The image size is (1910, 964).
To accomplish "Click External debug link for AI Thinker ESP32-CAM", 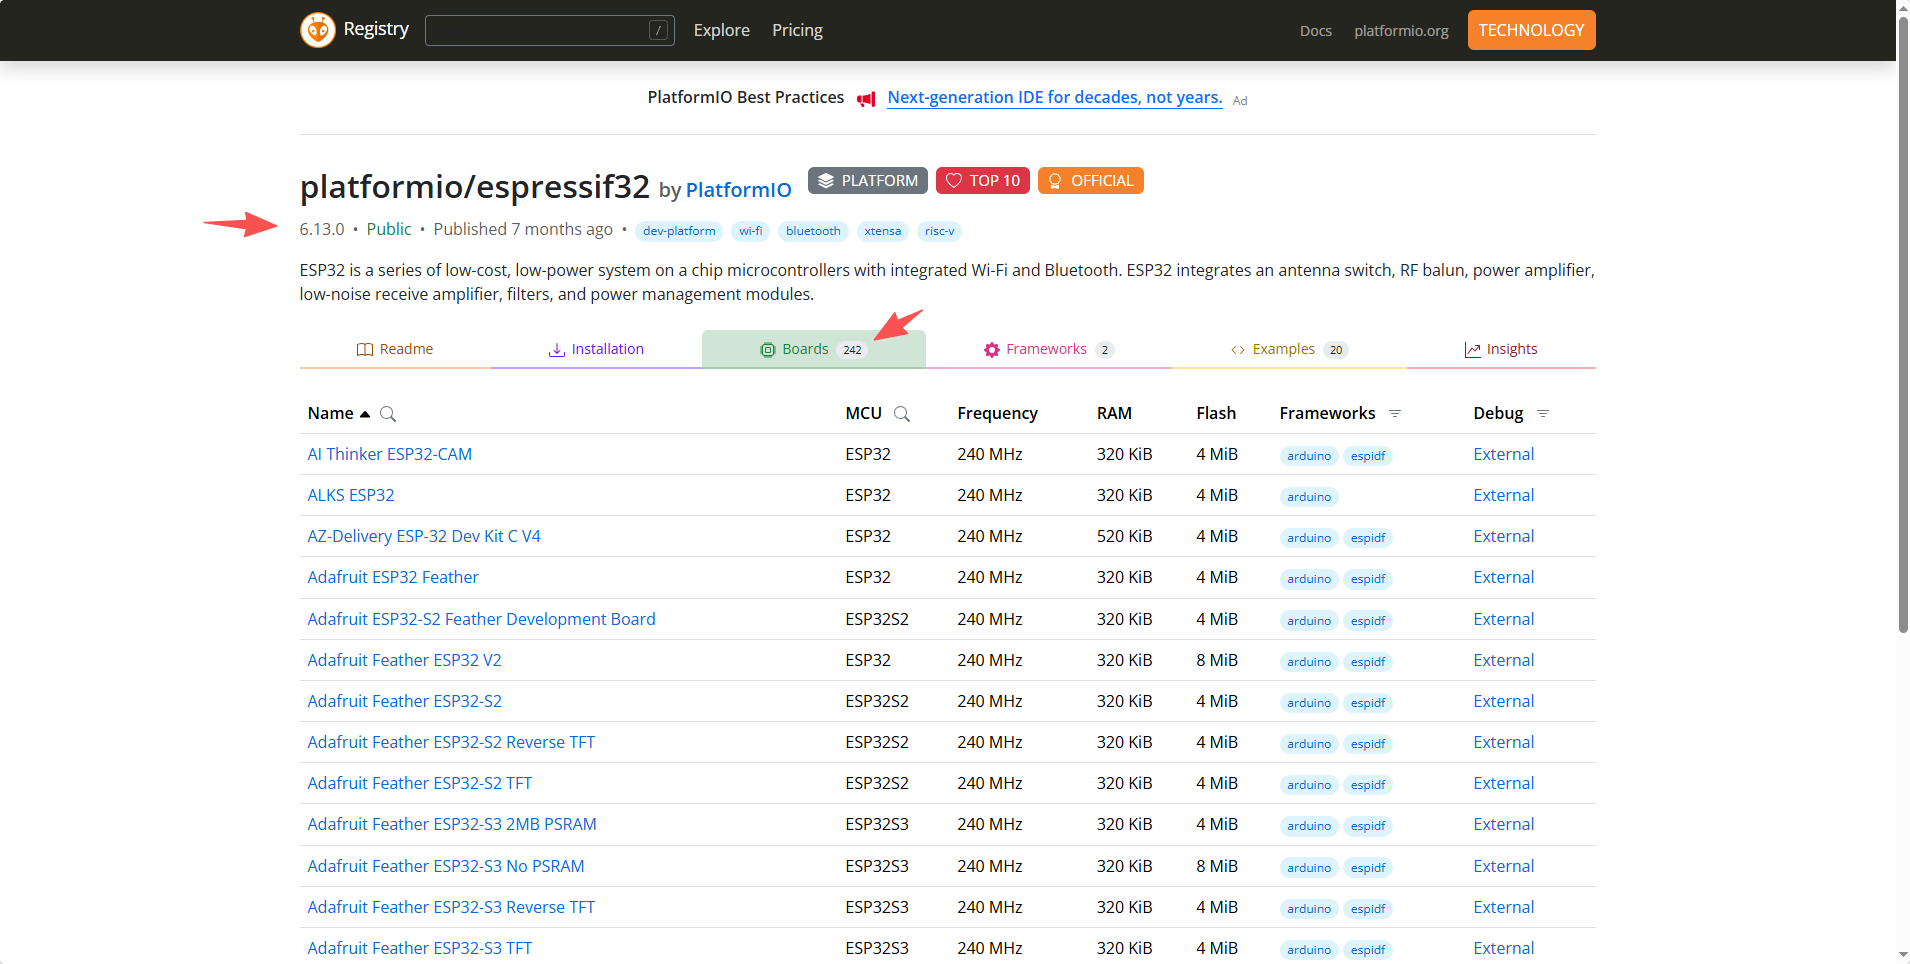I will click(x=1503, y=454).
